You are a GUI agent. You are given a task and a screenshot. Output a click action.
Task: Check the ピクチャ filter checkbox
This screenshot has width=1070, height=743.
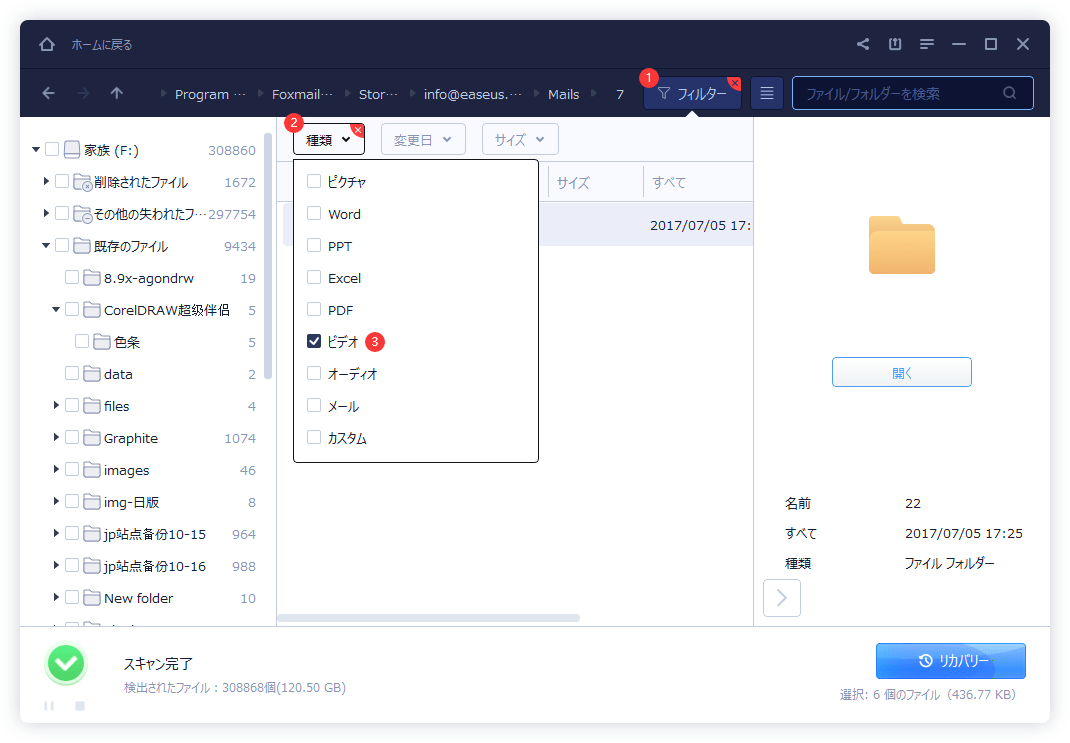pos(314,181)
